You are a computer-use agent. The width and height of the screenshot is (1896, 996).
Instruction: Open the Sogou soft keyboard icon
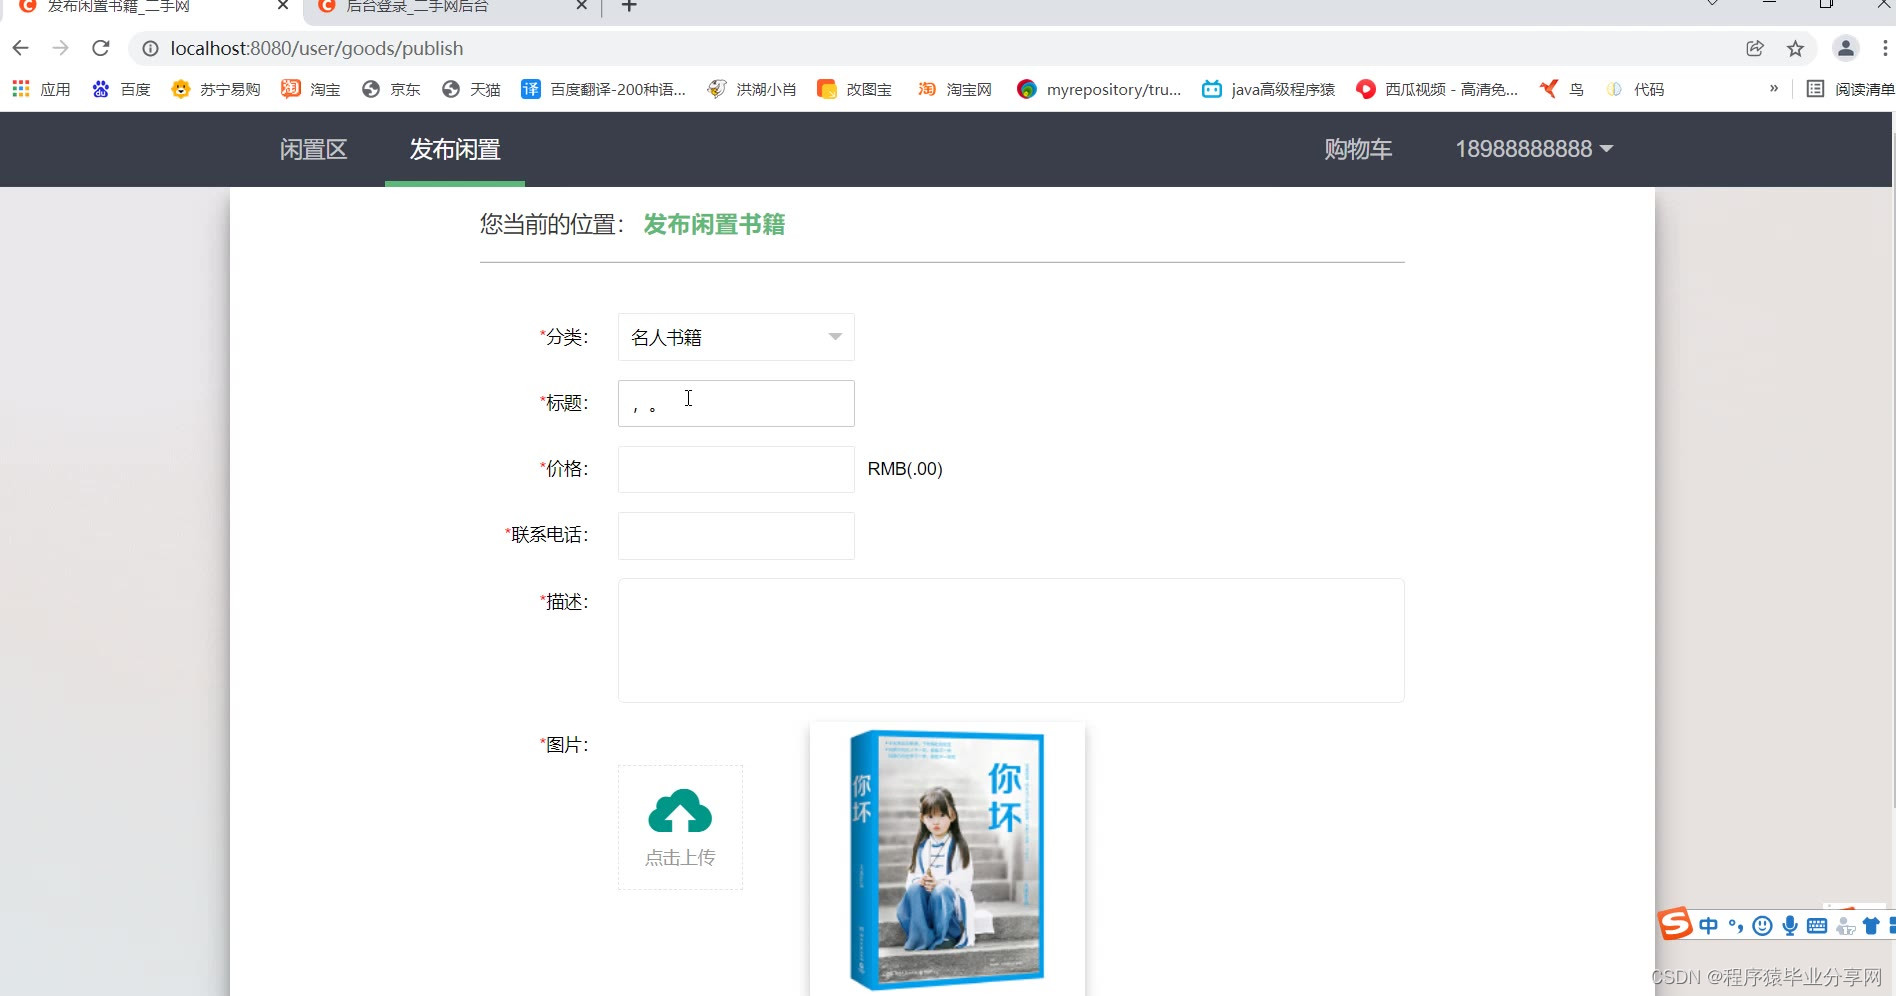(1817, 925)
